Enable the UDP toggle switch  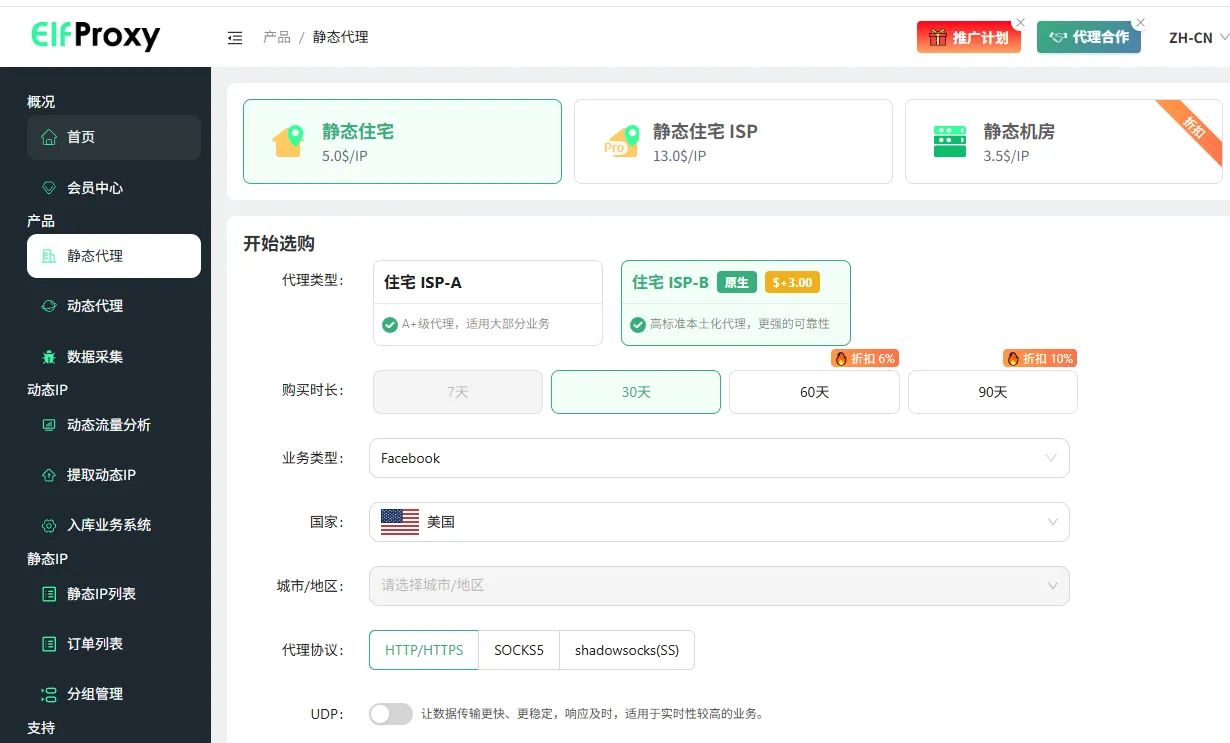[390, 713]
